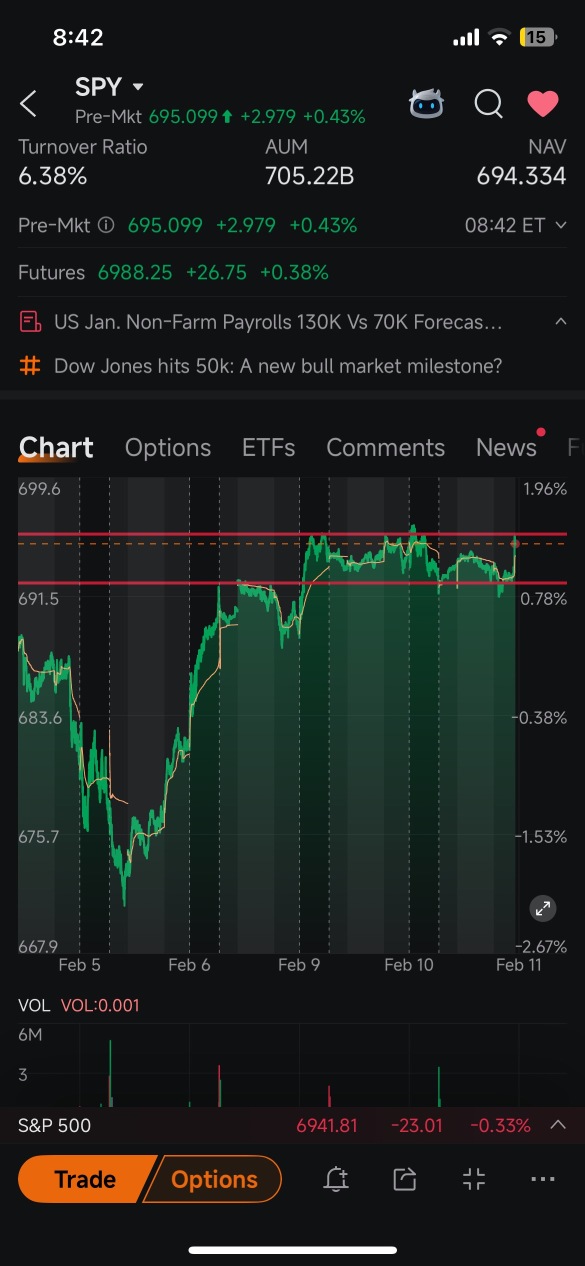This screenshot has height=1266, width=585.
Task: Switch to the ETFs tab
Action: (269, 447)
